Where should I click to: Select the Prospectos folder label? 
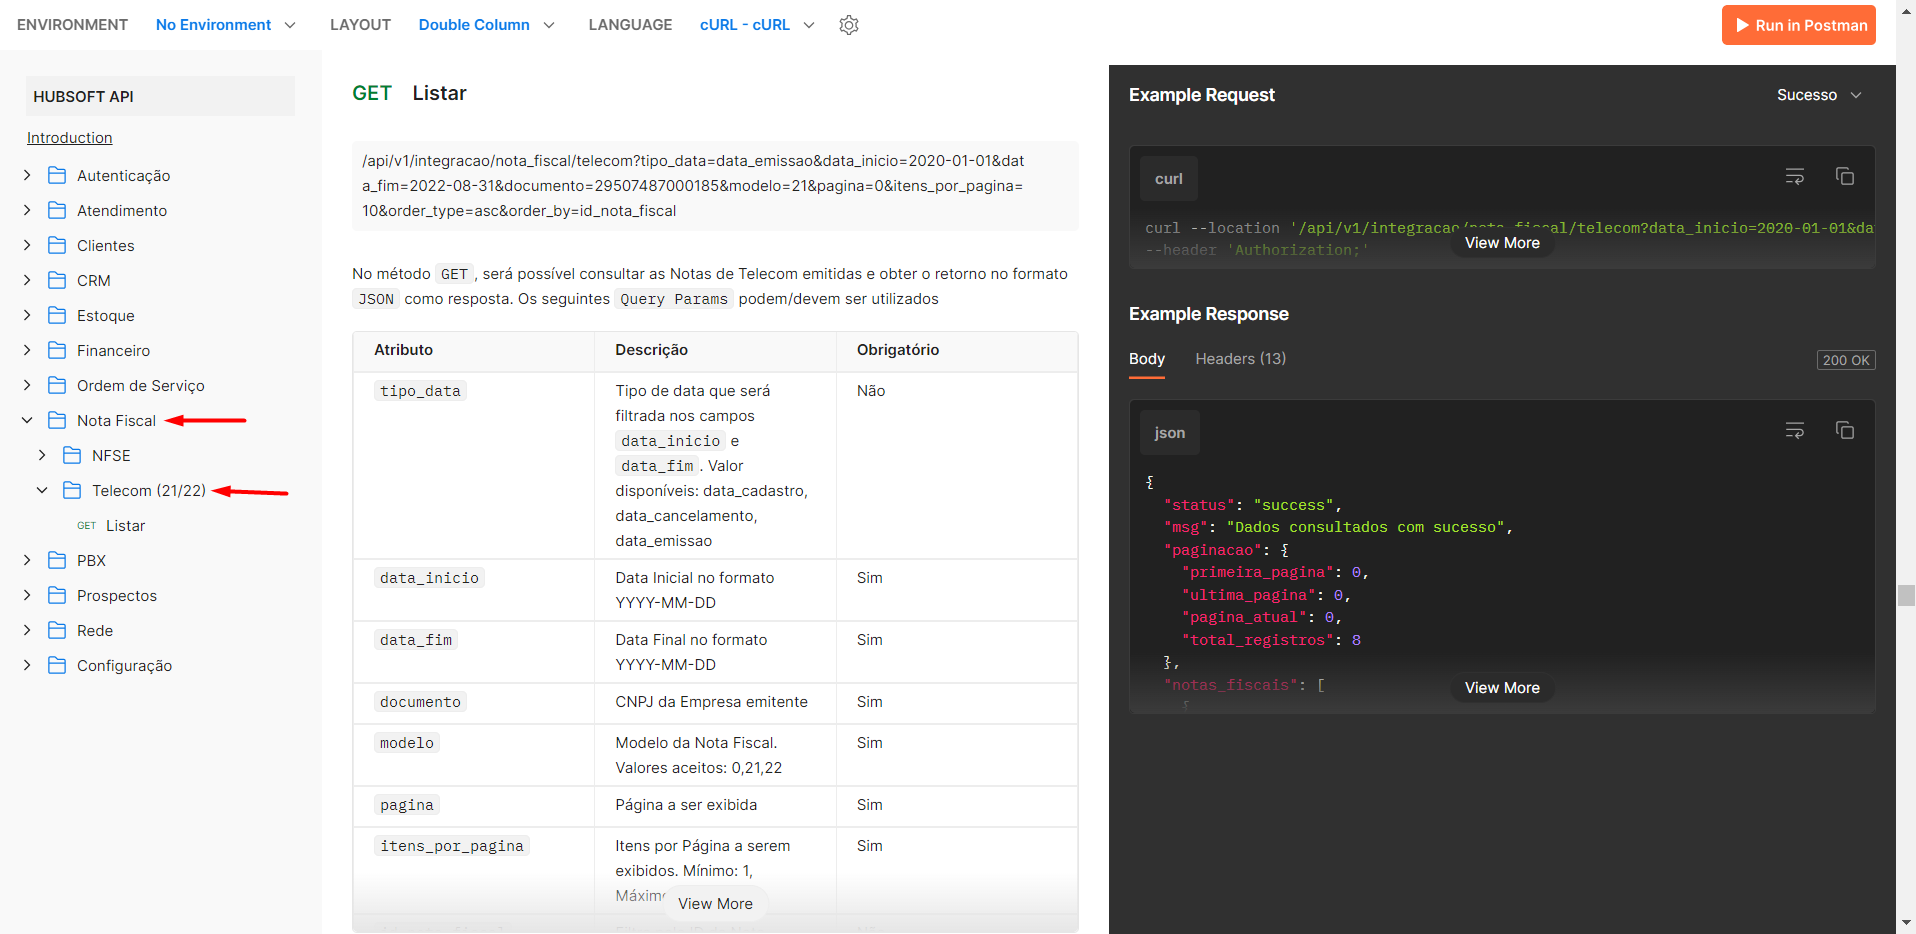[x=117, y=596]
